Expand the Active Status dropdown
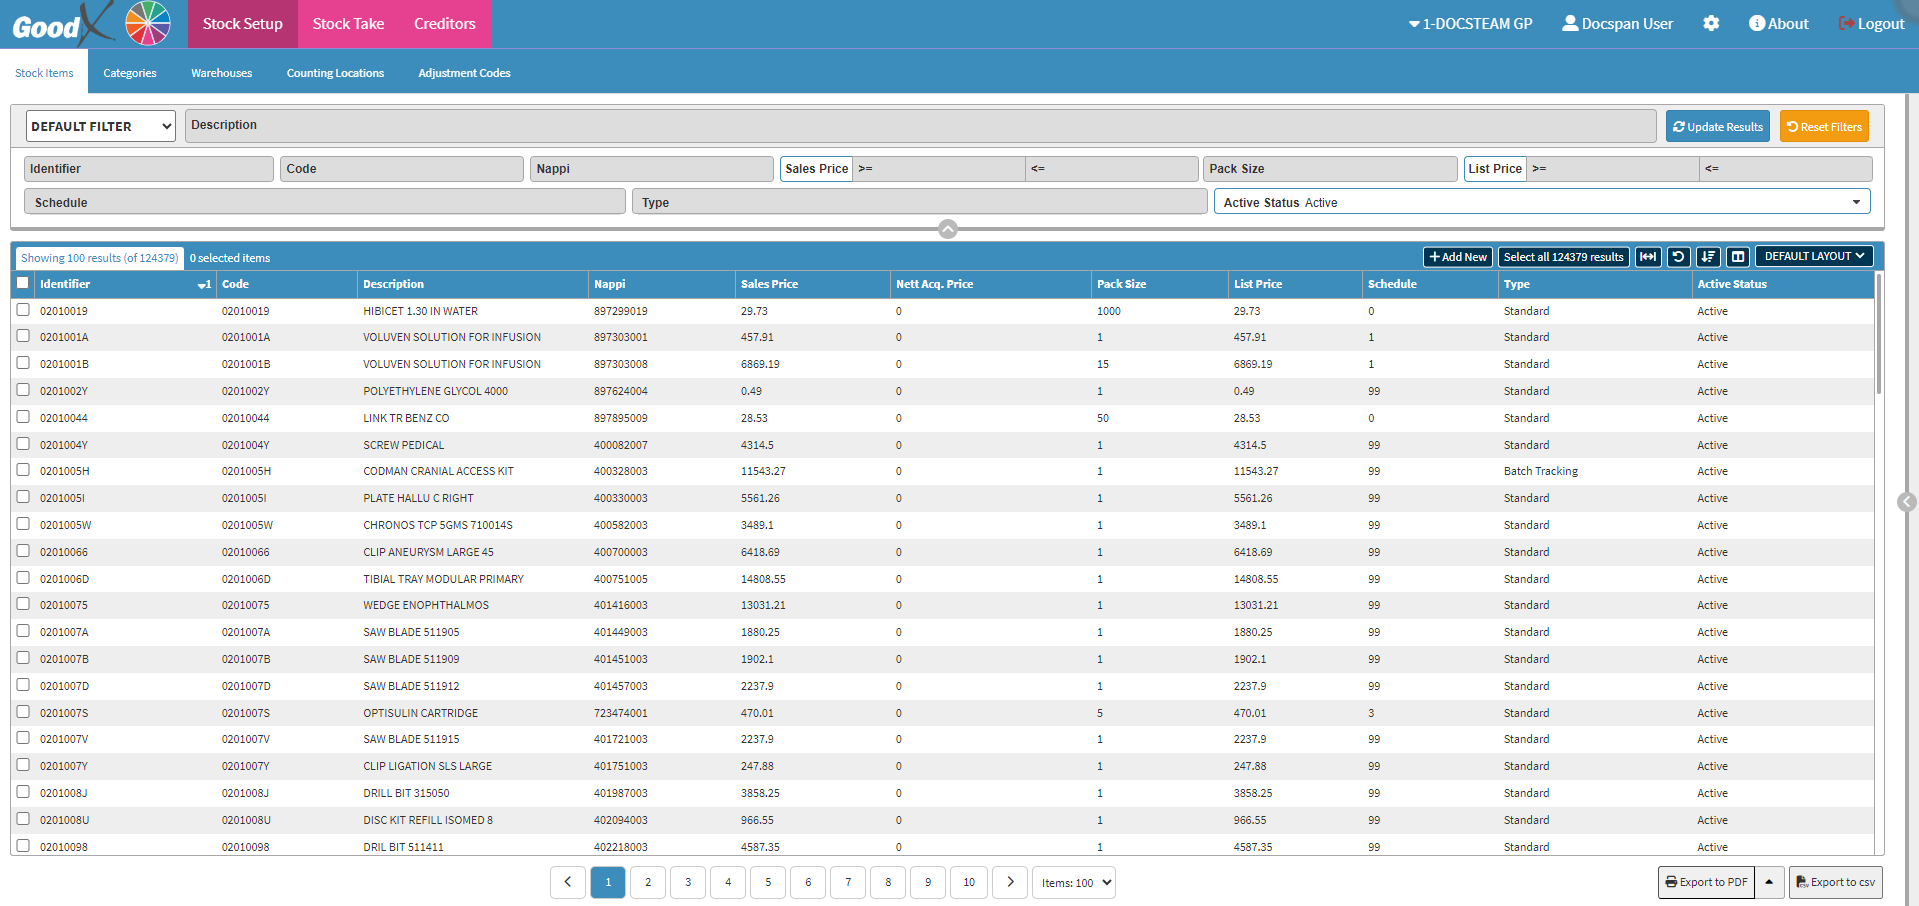1919x906 pixels. pos(1541,202)
